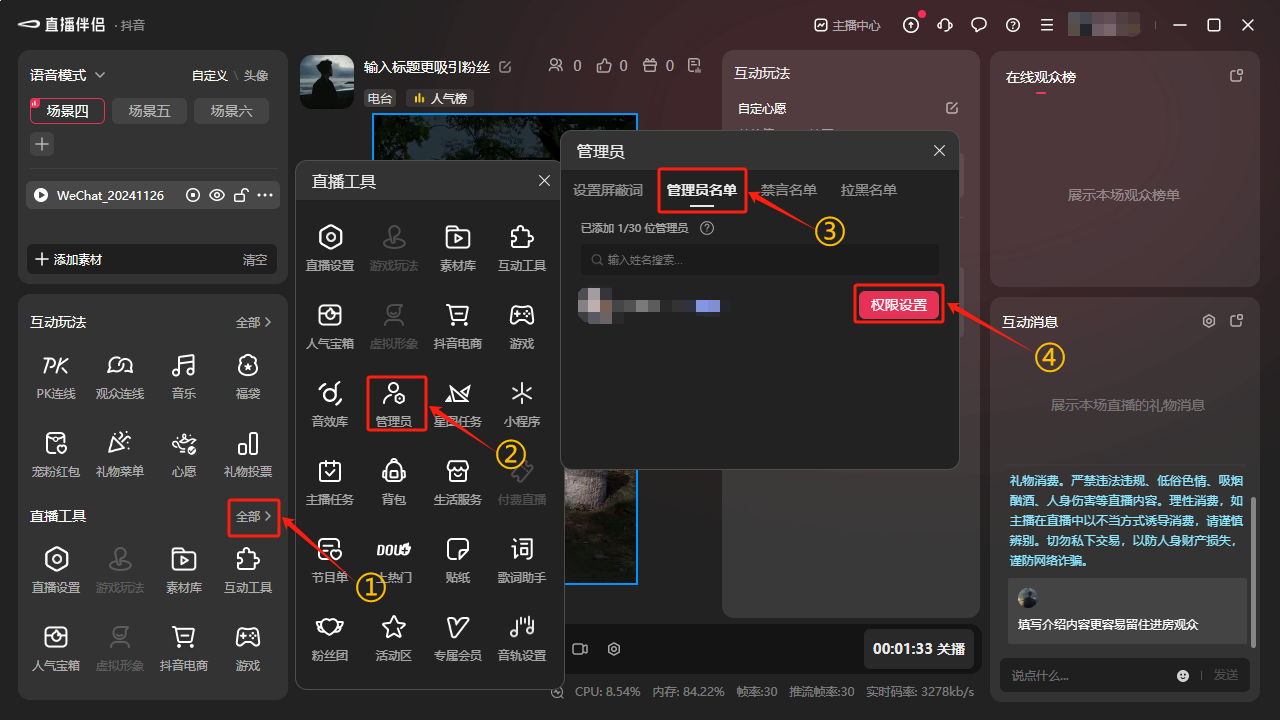Screen dimensions: 1280x720
Task: Open the 活动区 tool
Action: [394, 637]
